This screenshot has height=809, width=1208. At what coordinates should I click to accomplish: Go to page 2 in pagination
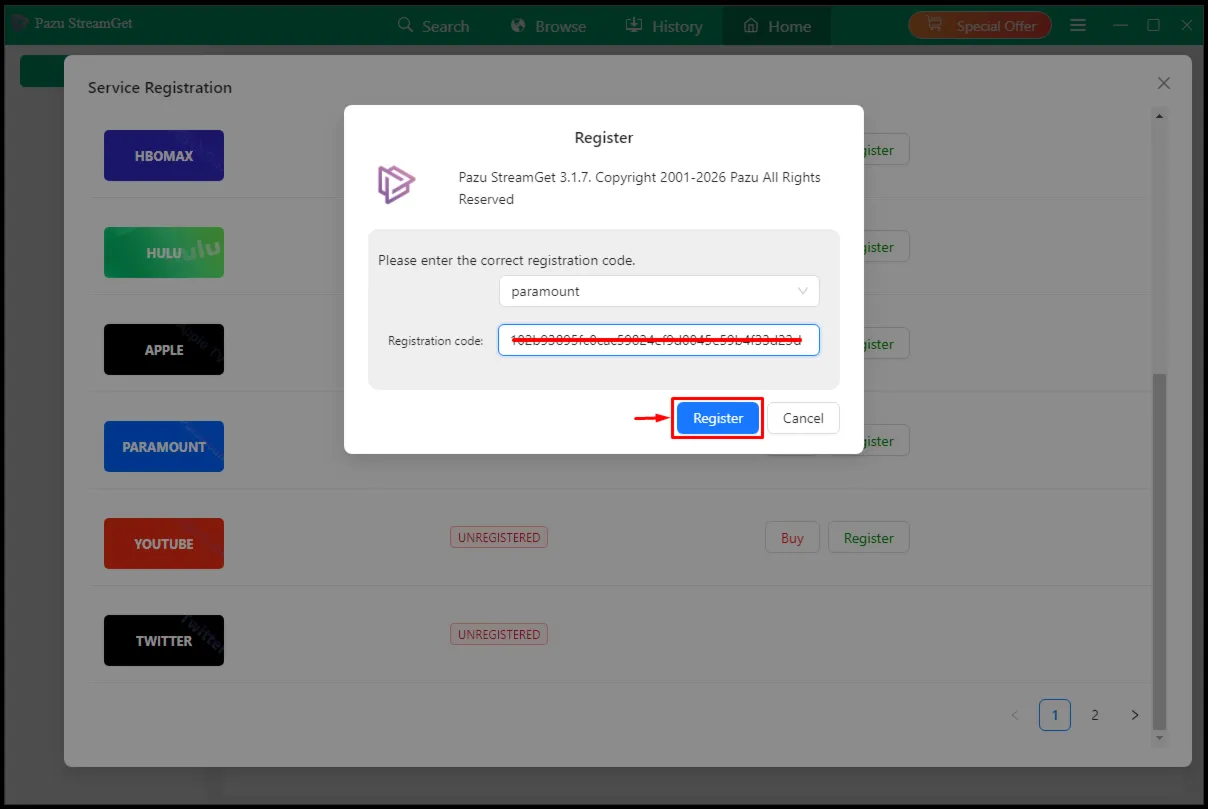pyautogui.click(x=1095, y=715)
